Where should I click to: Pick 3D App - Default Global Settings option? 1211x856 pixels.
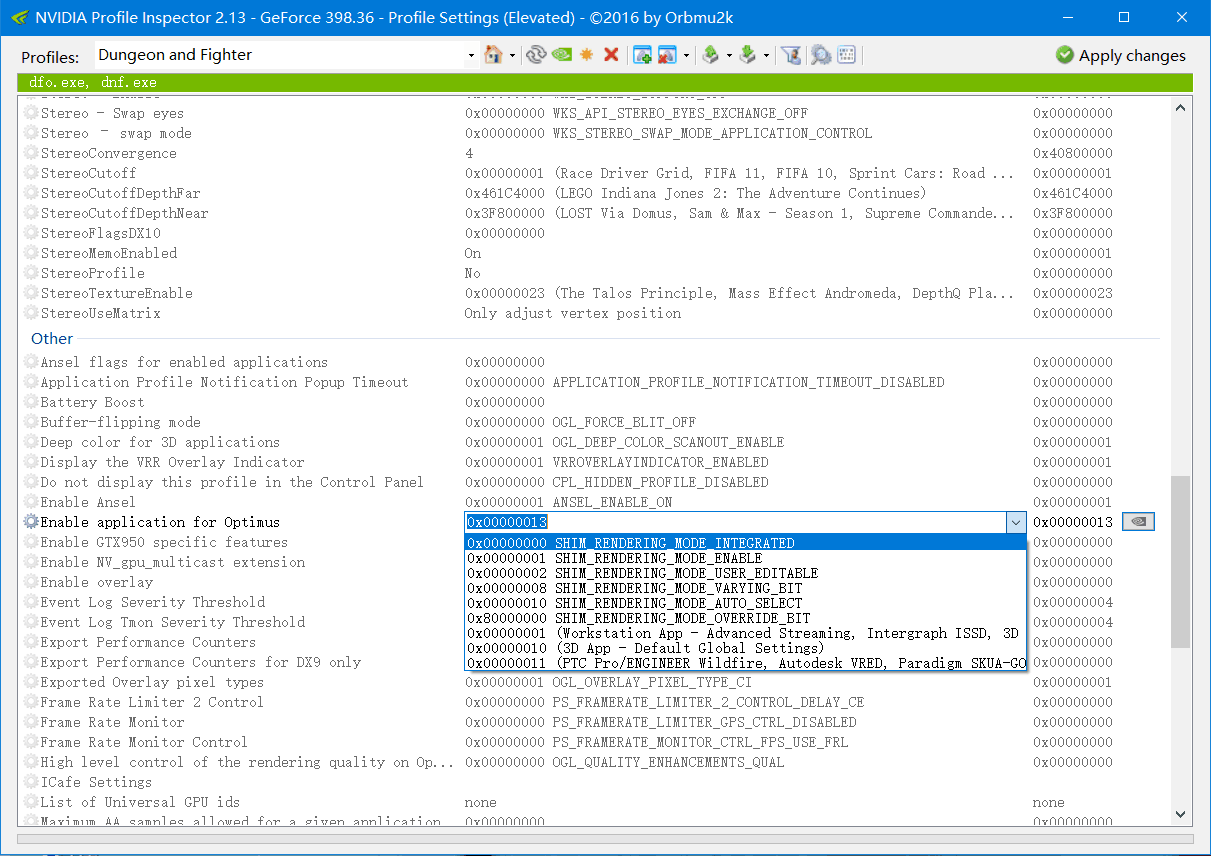tap(745, 648)
